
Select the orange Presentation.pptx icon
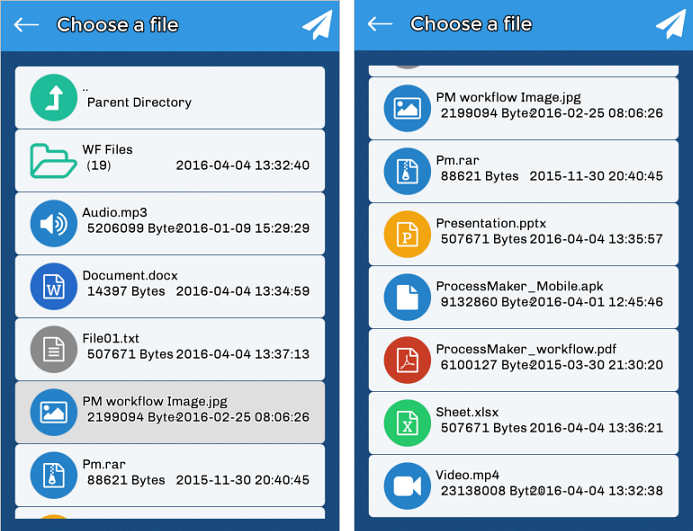tap(407, 234)
